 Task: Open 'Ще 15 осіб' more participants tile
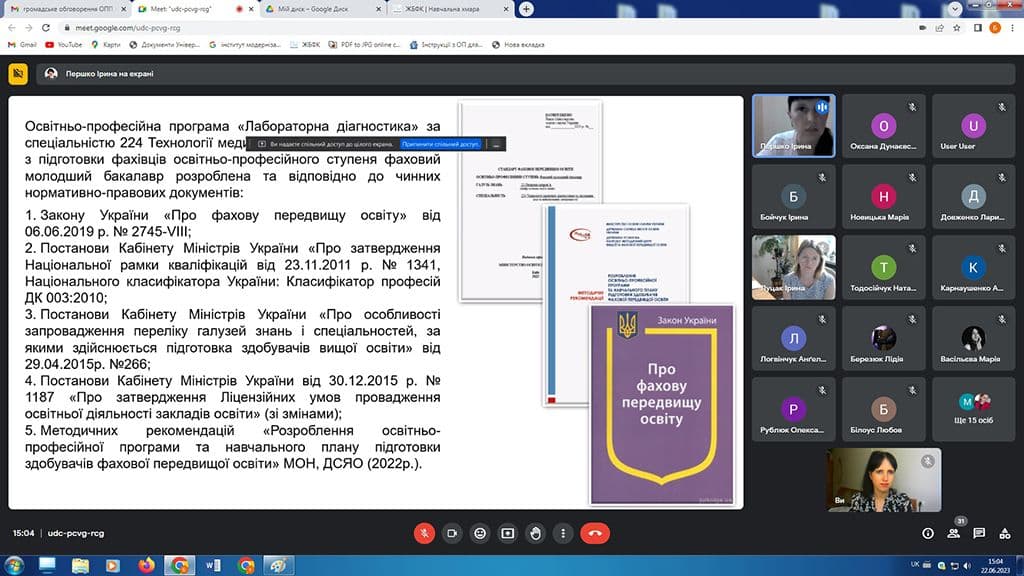coord(973,409)
